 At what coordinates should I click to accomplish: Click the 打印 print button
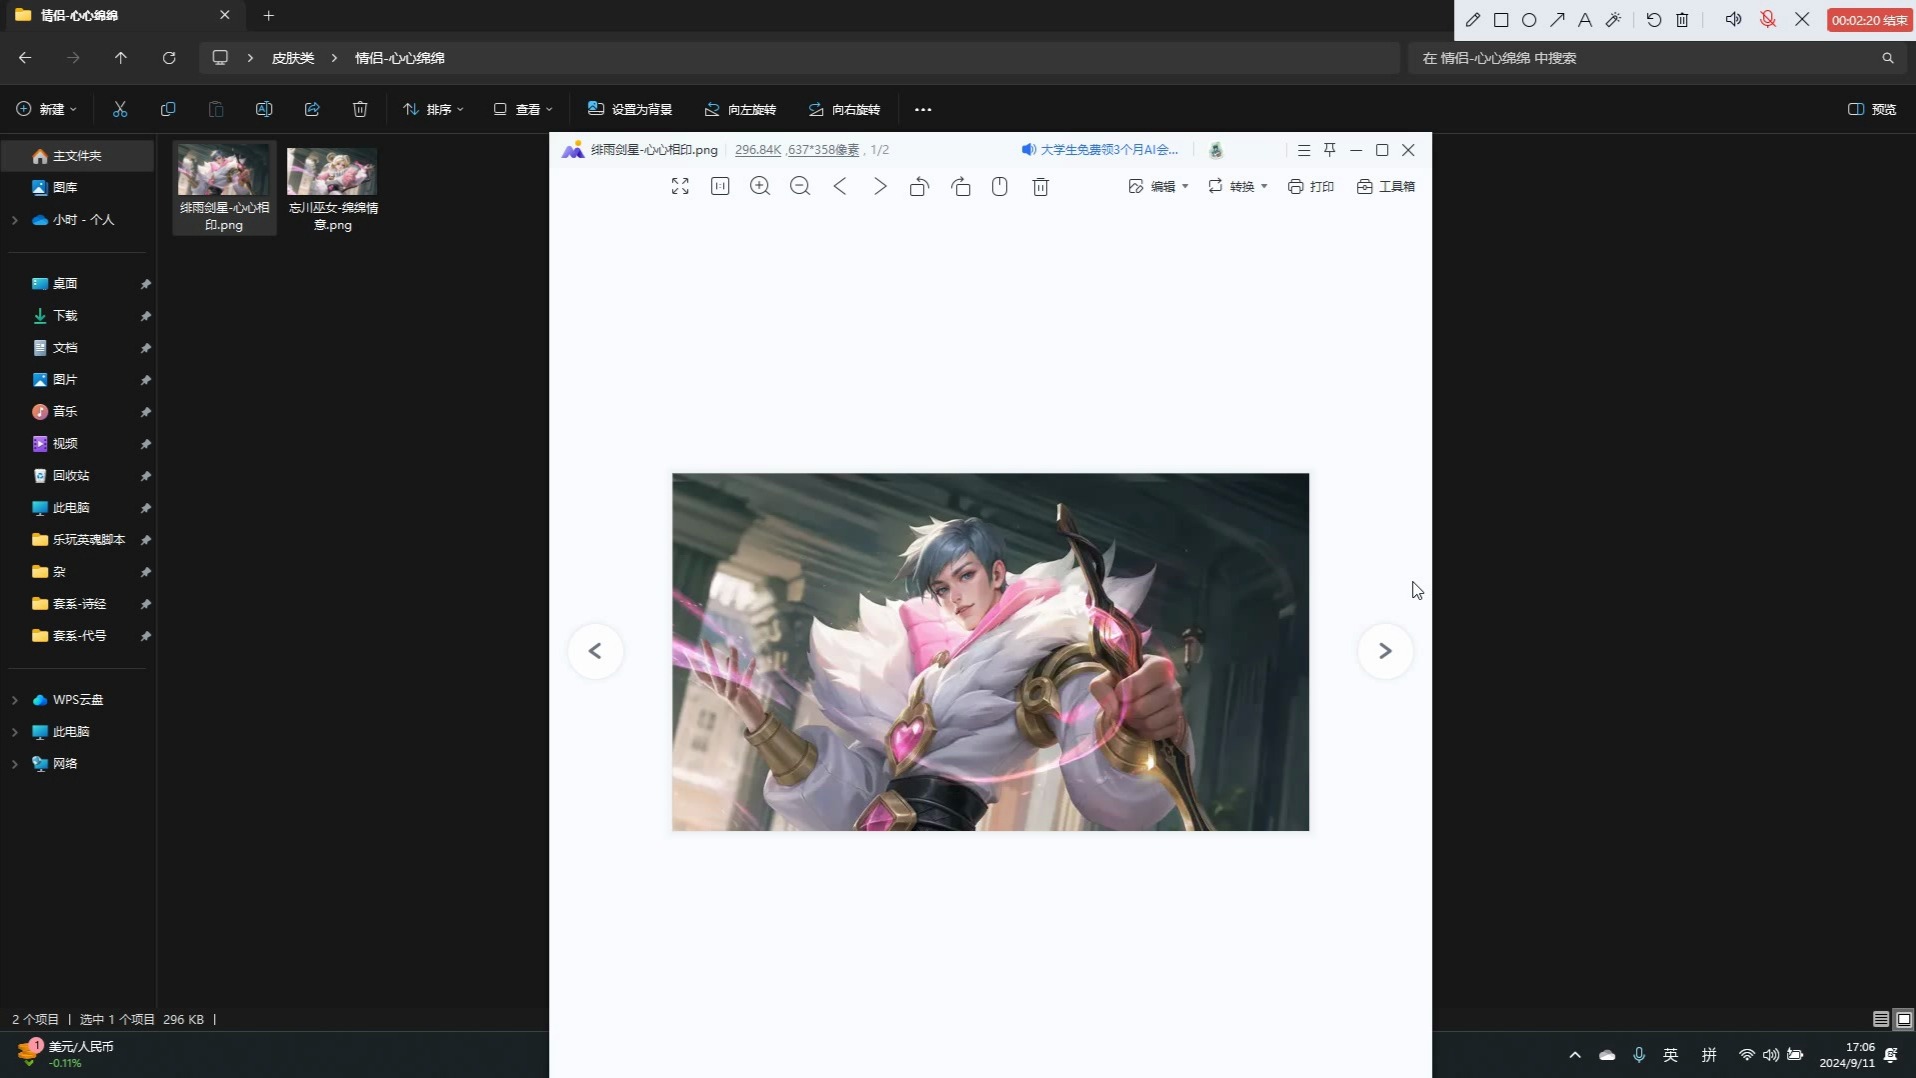pyautogui.click(x=1311, y=186)
